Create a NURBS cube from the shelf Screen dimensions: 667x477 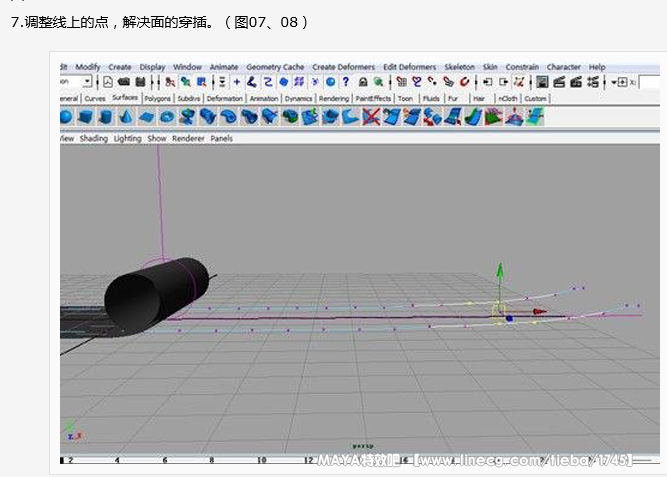tap(86, 117)
